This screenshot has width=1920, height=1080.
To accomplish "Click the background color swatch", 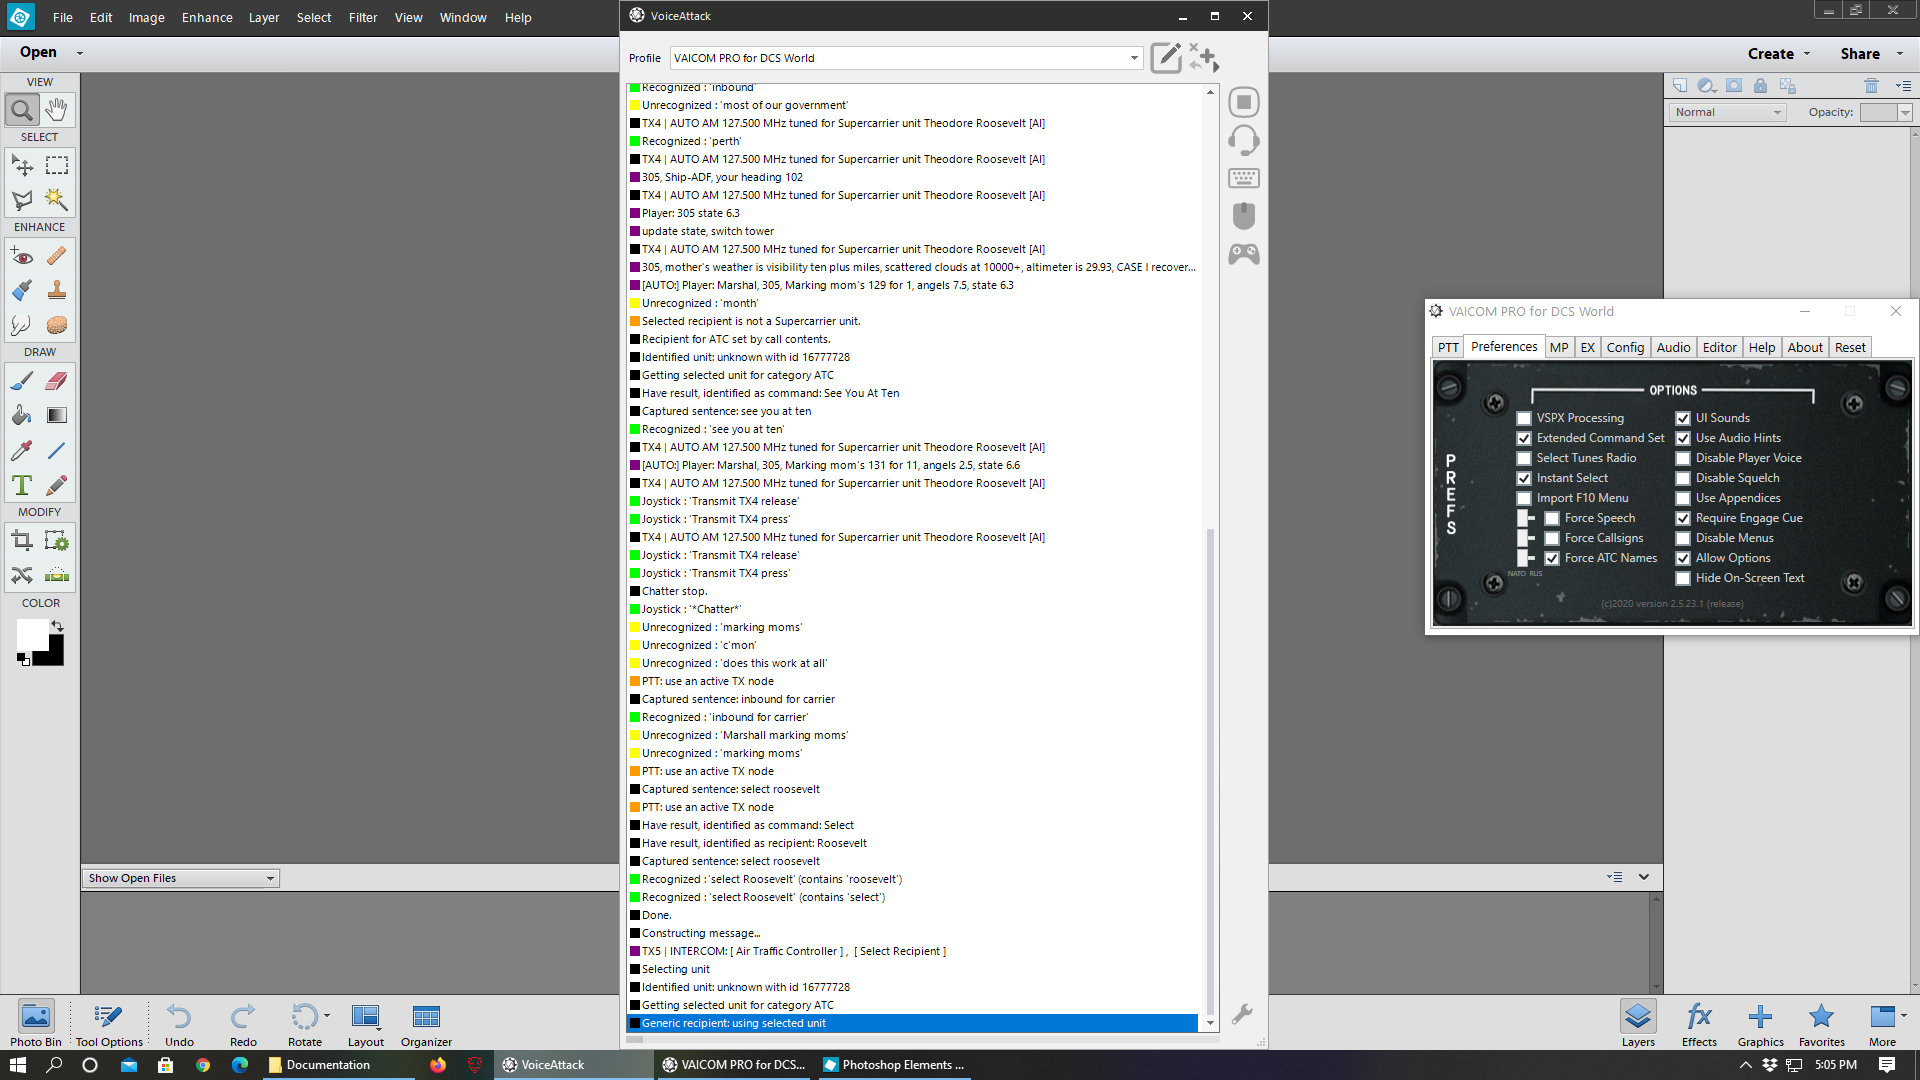I will coord(54,656).
